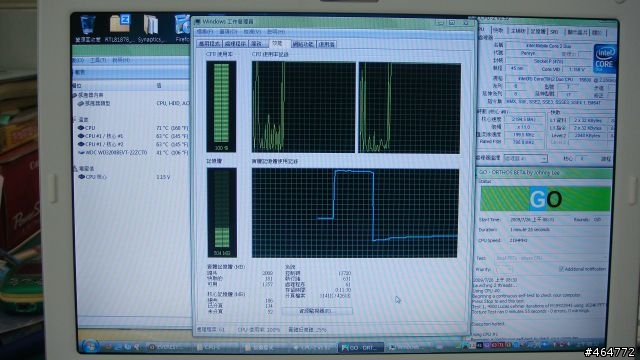Viewport: 640px width, 360px height.
Task: Click the CPU usage gauge meter
Action: [221, 107]
